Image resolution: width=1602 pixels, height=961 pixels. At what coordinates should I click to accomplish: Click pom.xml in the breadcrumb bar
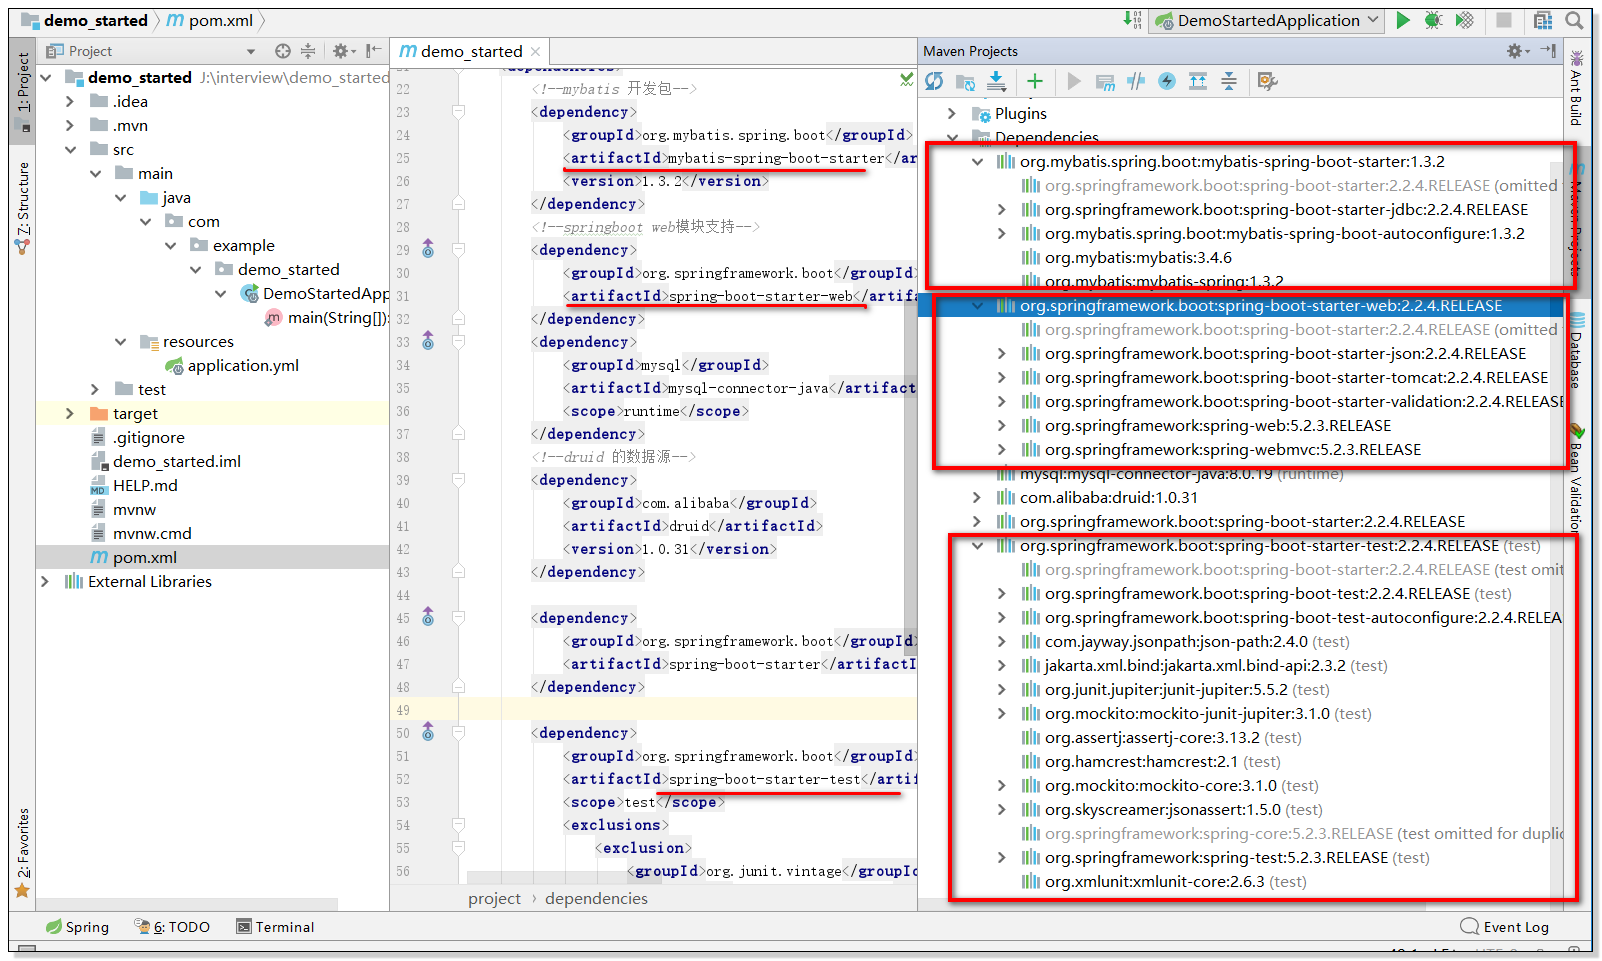tap(210, 20)
